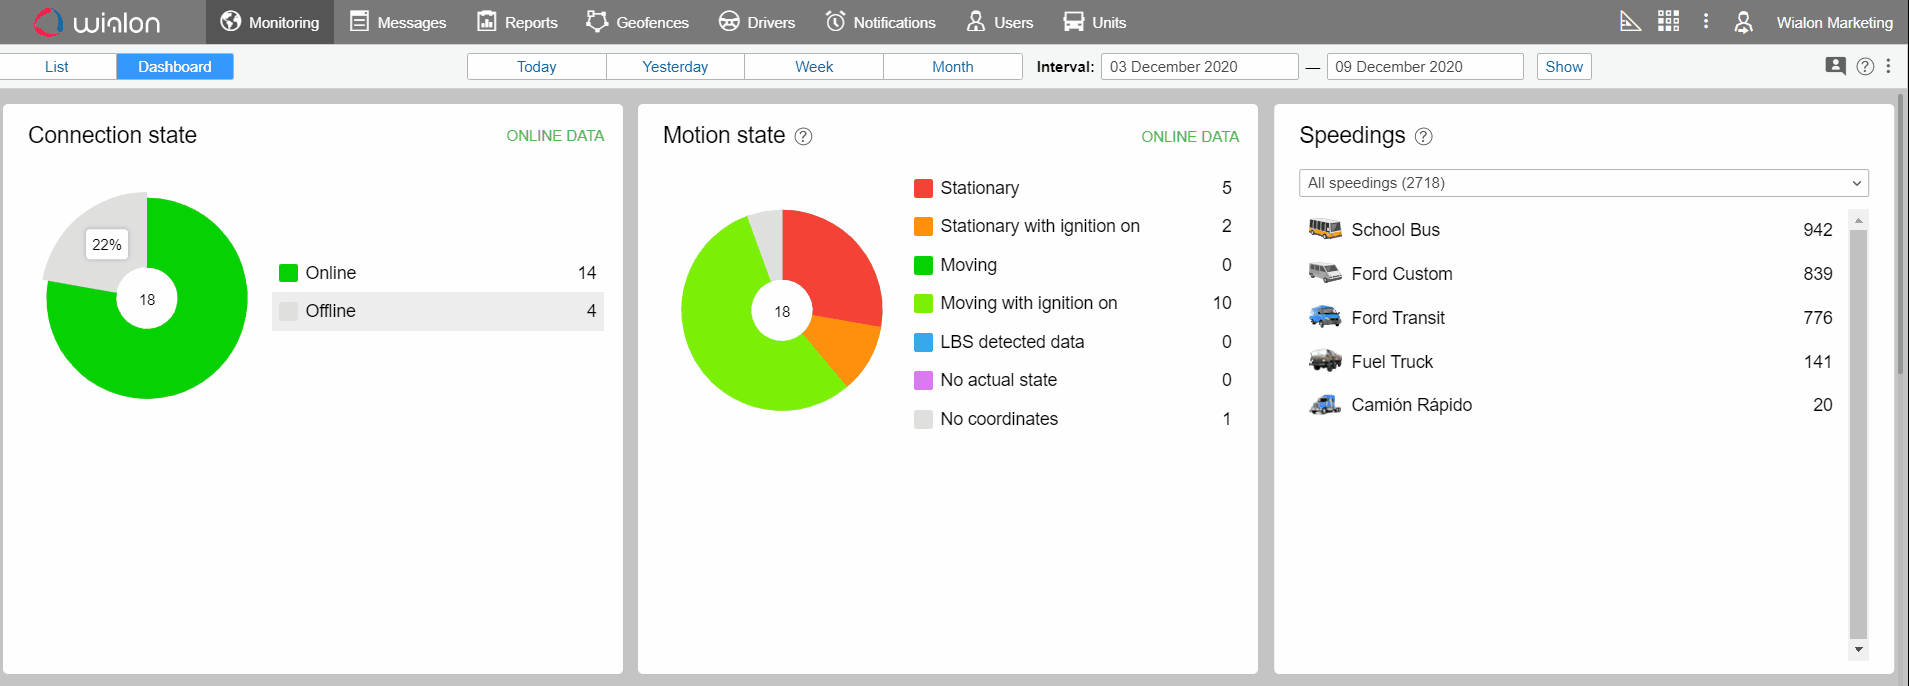
Task: Open the Drivers tab
Action: coord(757,22)
